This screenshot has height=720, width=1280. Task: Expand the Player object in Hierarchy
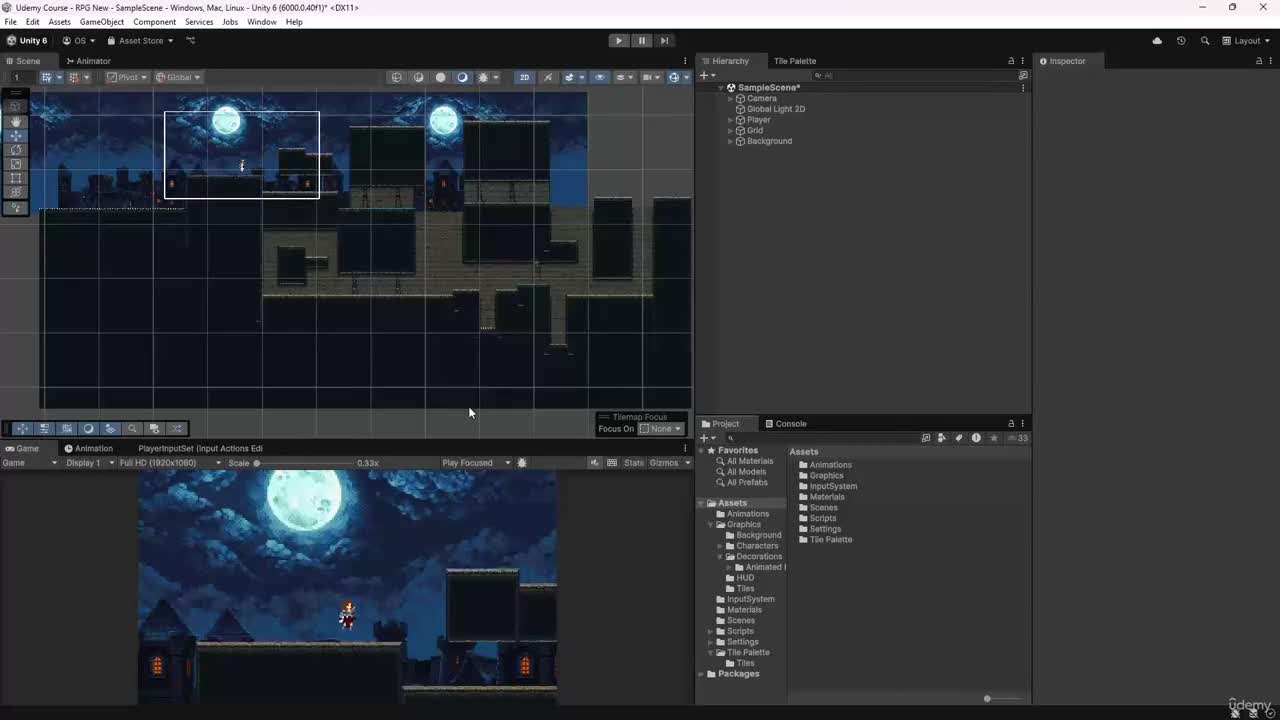pos(731,120)
